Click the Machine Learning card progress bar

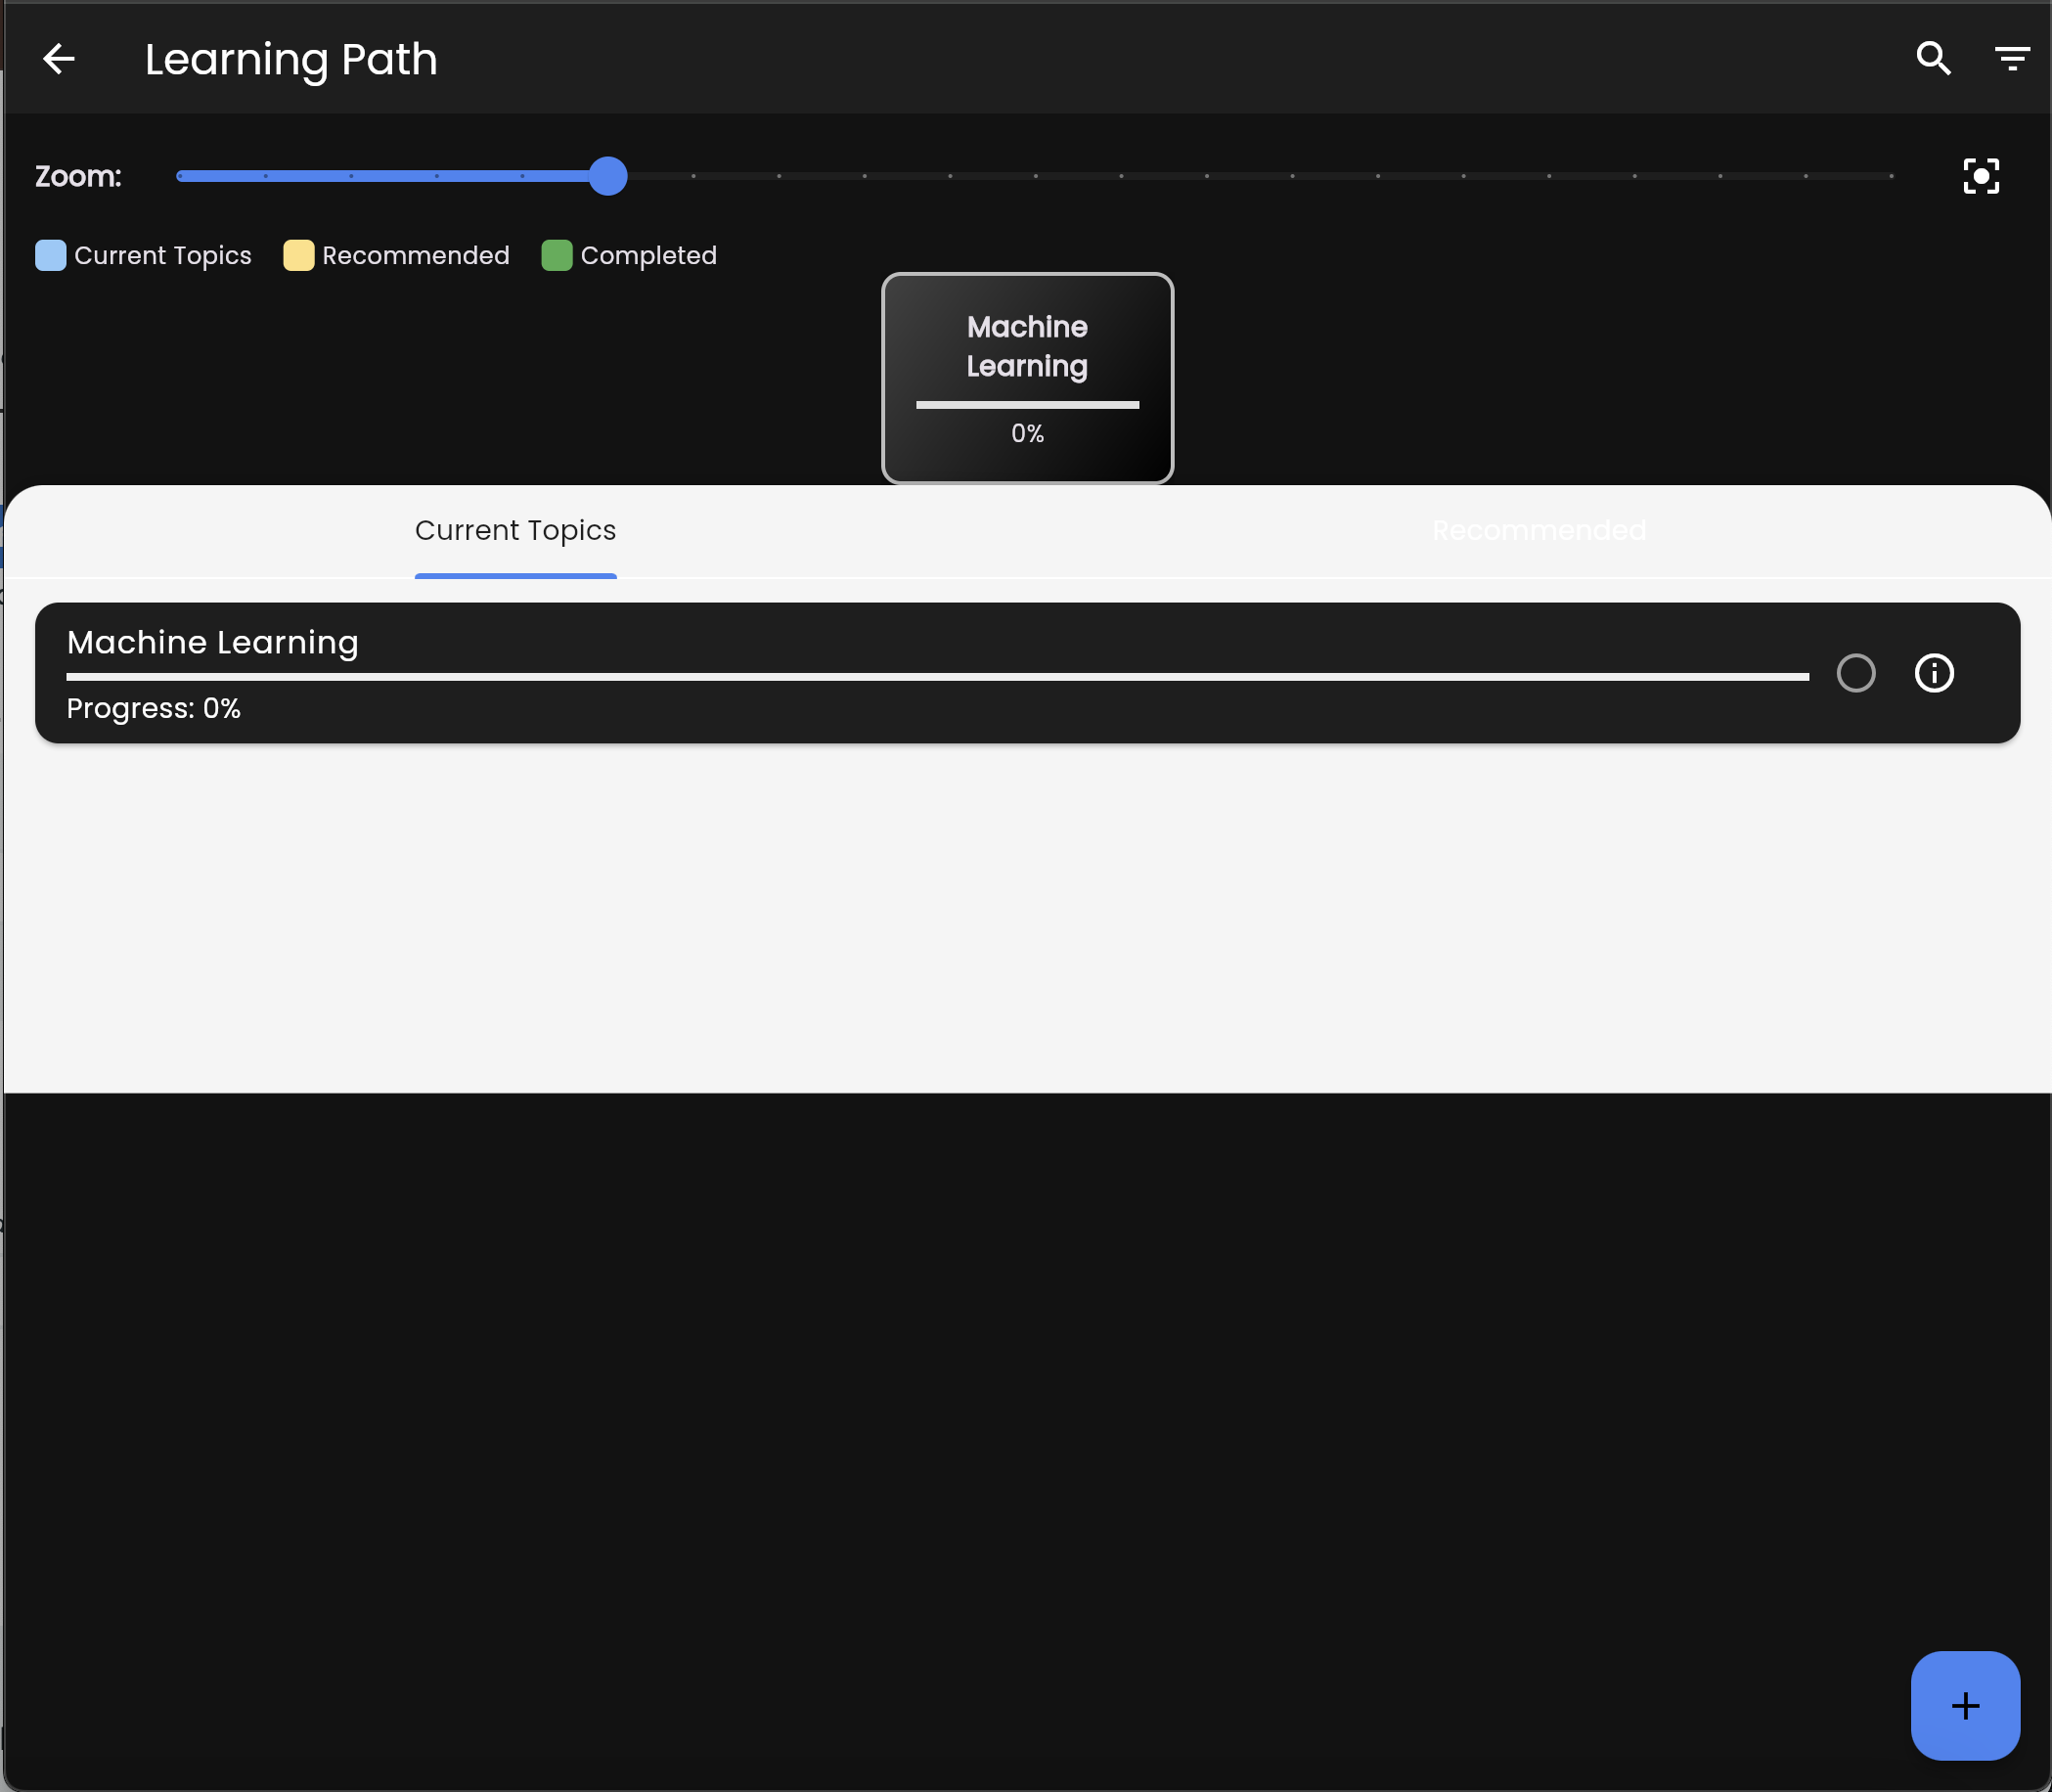click(936, 677)
